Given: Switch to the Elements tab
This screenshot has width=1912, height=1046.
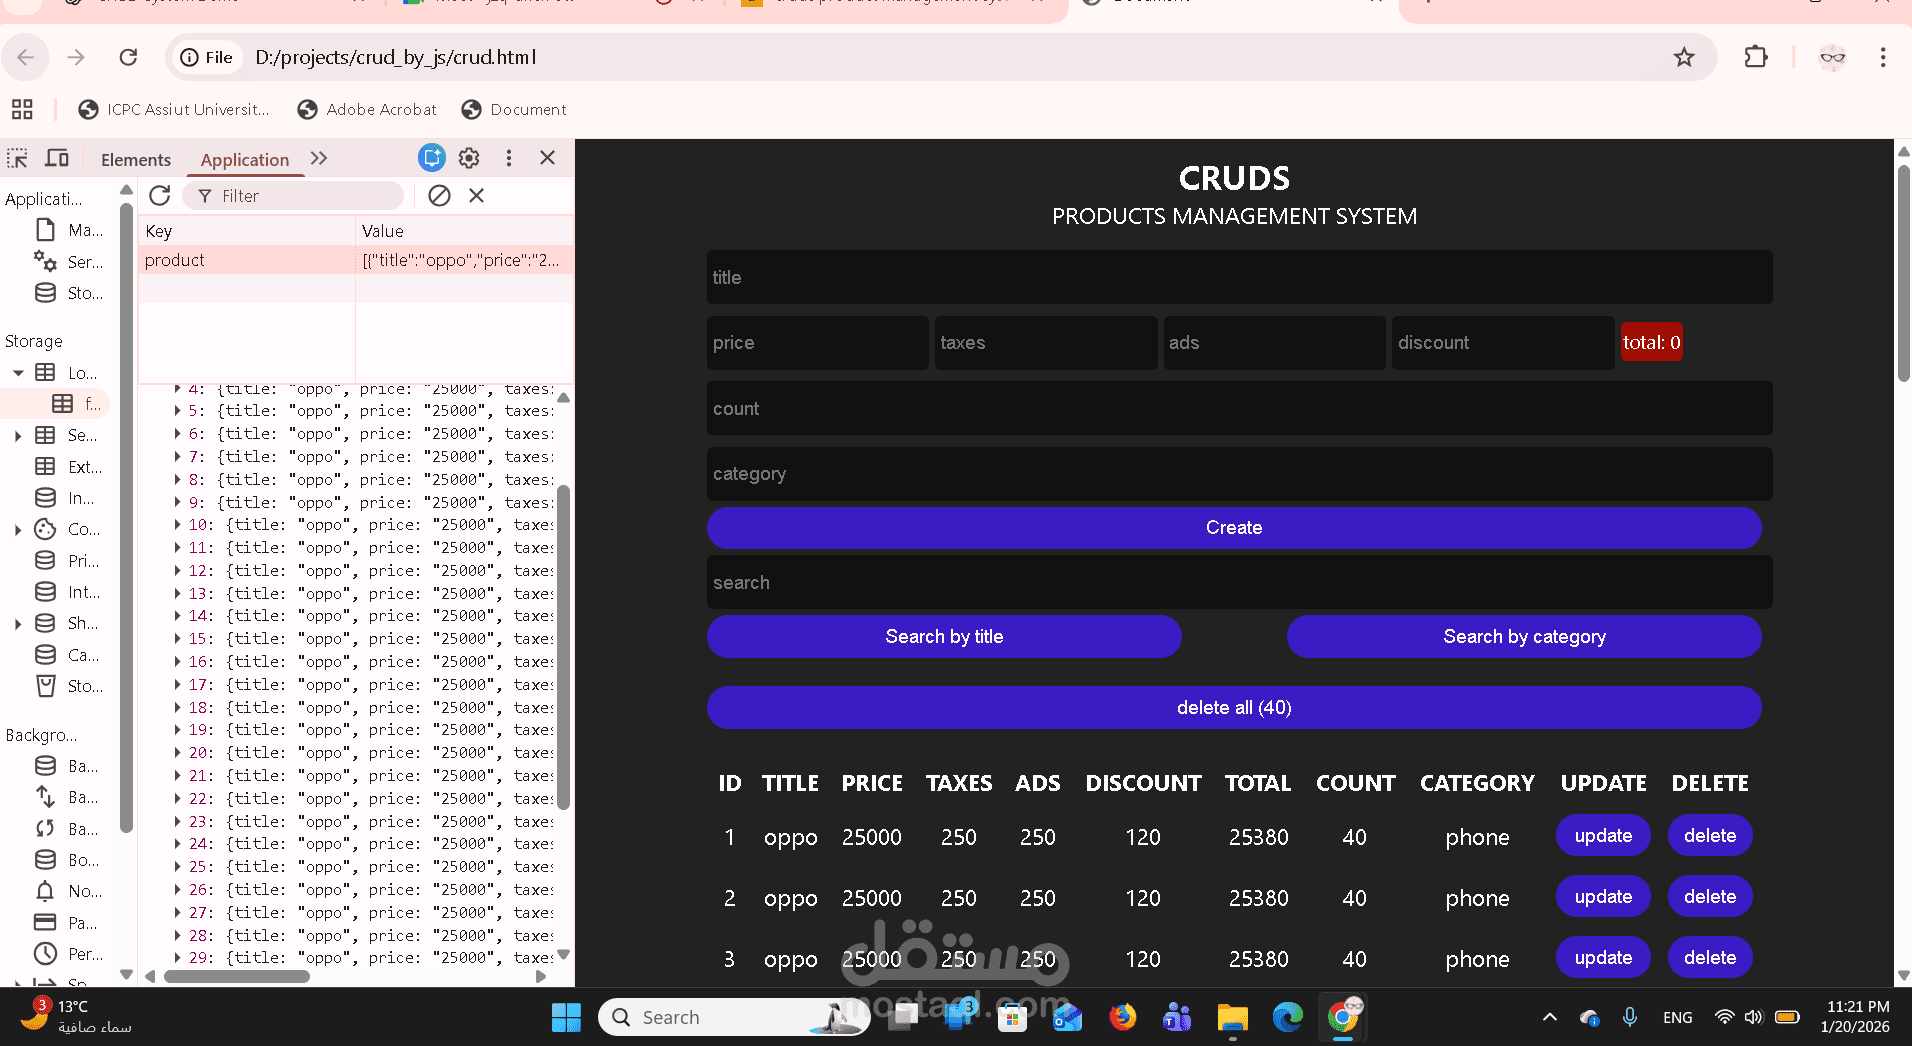Looking at the screenshot, I should (135, 159).
